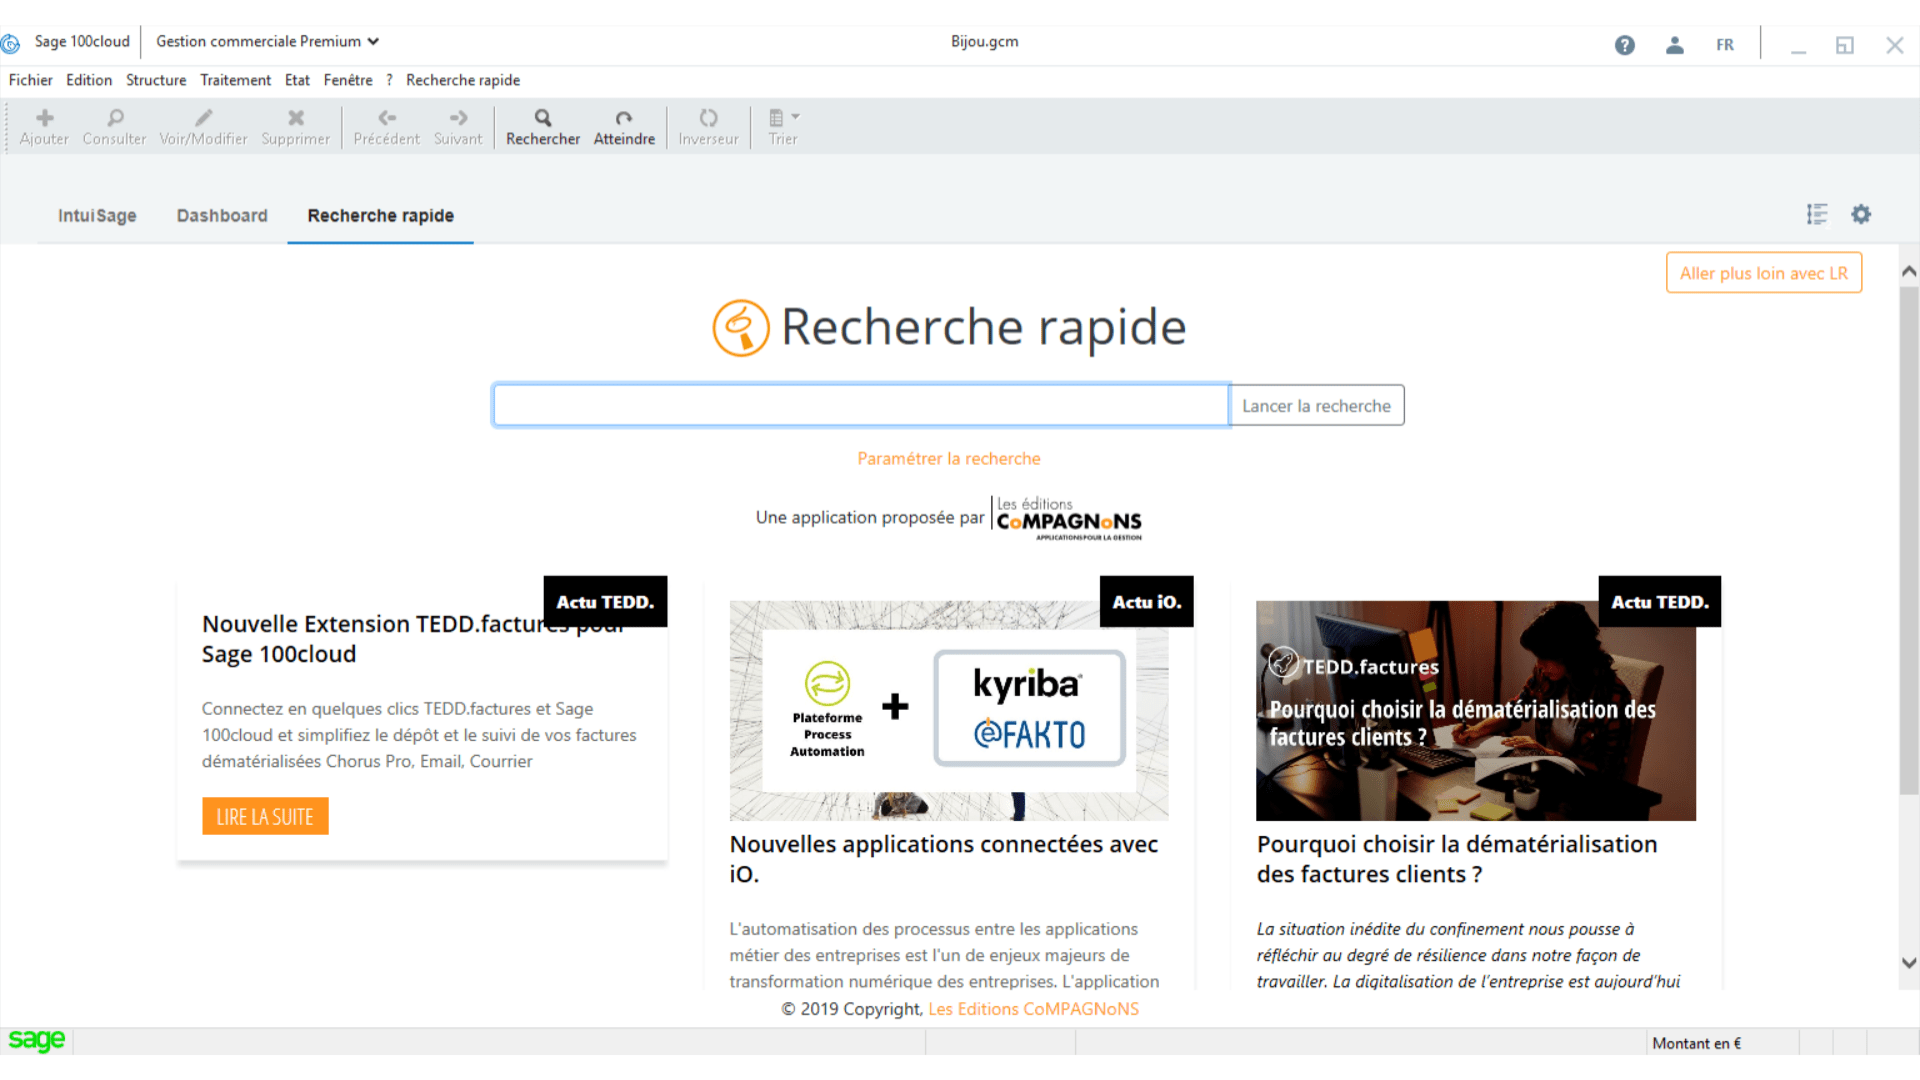Go to Suivant record
This screenshot has width=1920, height=1080.
(458, 127)
